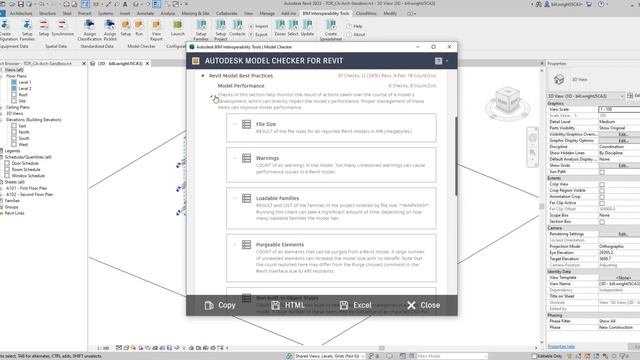The height and width of the screenshot is (360, 640).
Task: Collapse the Model Performance description arrow
Action: tap(212, 97)
